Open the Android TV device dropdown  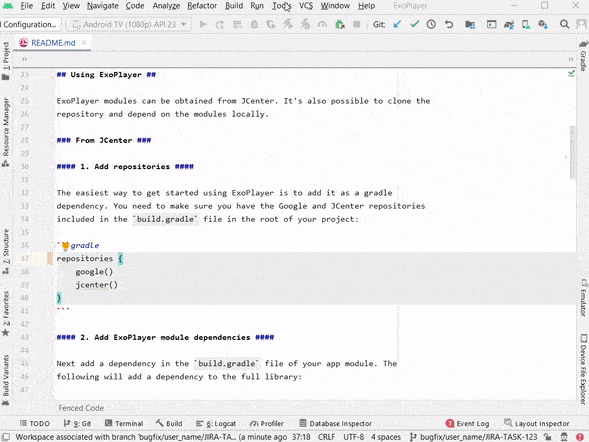(x=129, y=24)
